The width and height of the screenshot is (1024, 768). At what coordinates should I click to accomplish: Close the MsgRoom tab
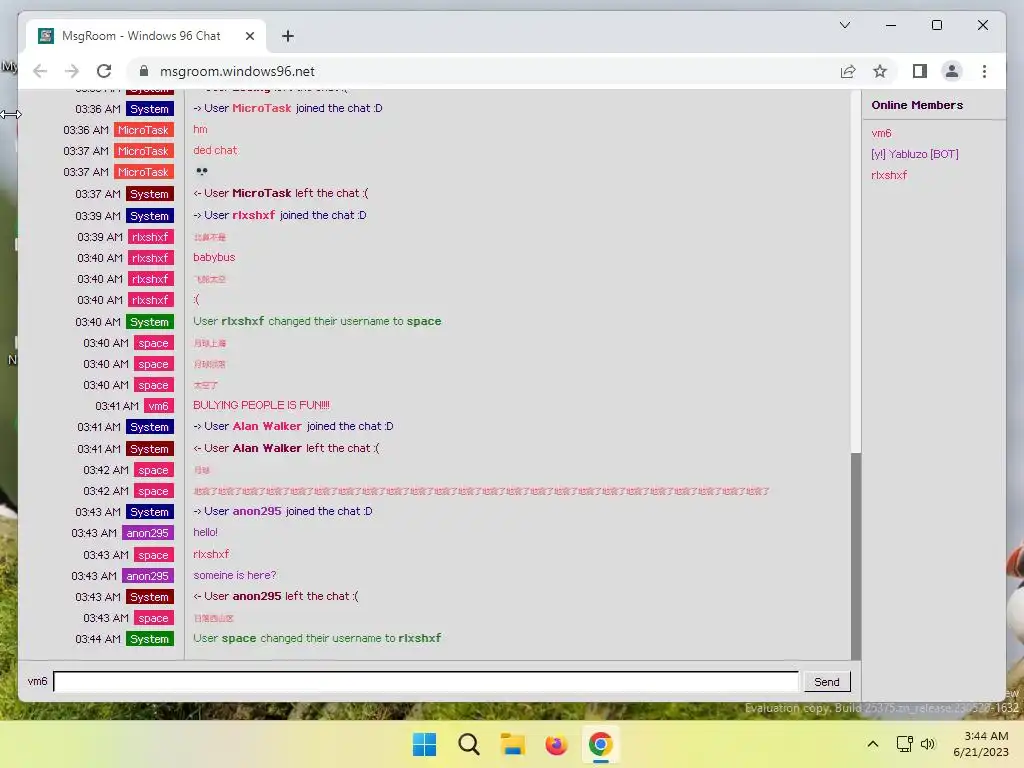click(249, 36)
